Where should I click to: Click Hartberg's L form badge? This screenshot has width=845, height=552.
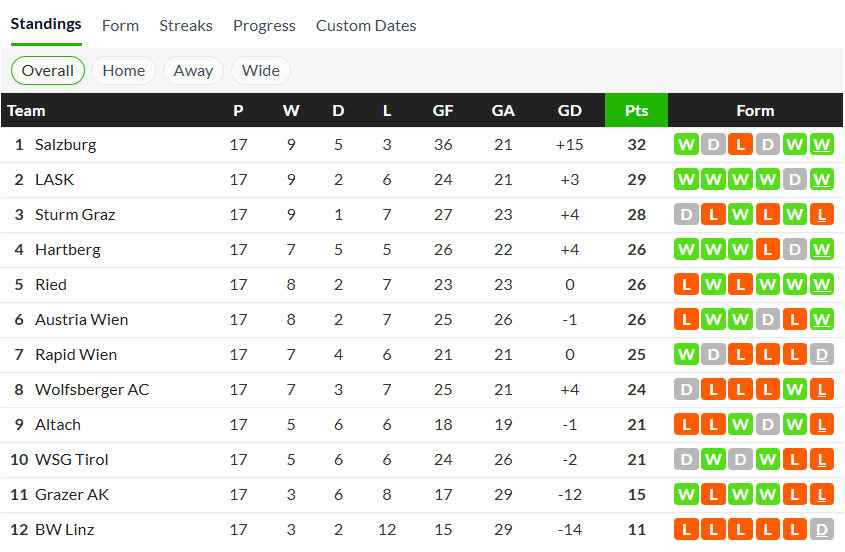click(x=768, y=250)
